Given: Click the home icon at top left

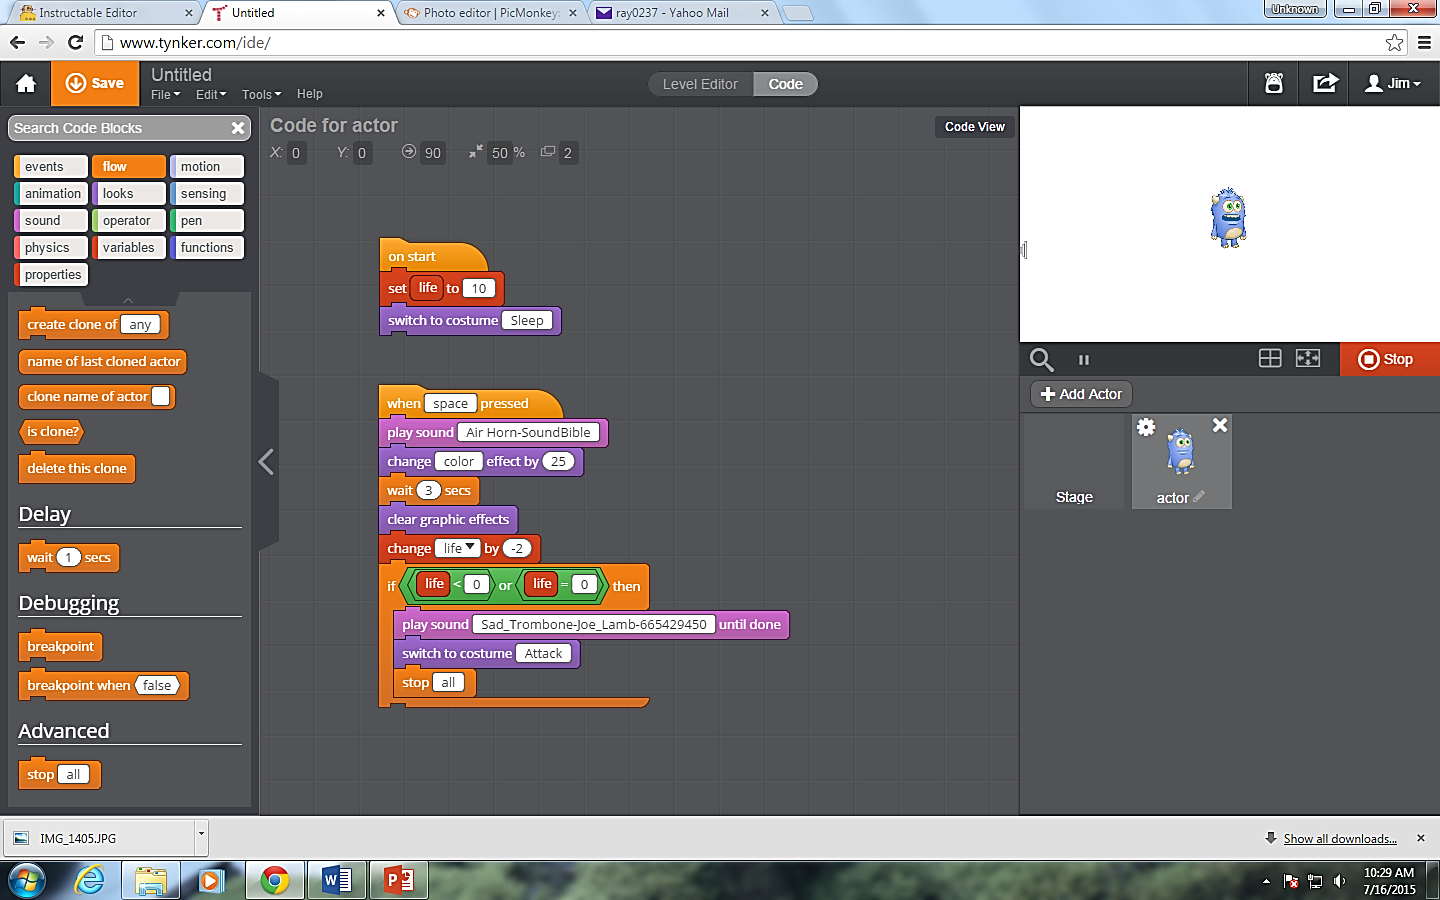Looking at the screenshot, I should (x=25, y=83).
